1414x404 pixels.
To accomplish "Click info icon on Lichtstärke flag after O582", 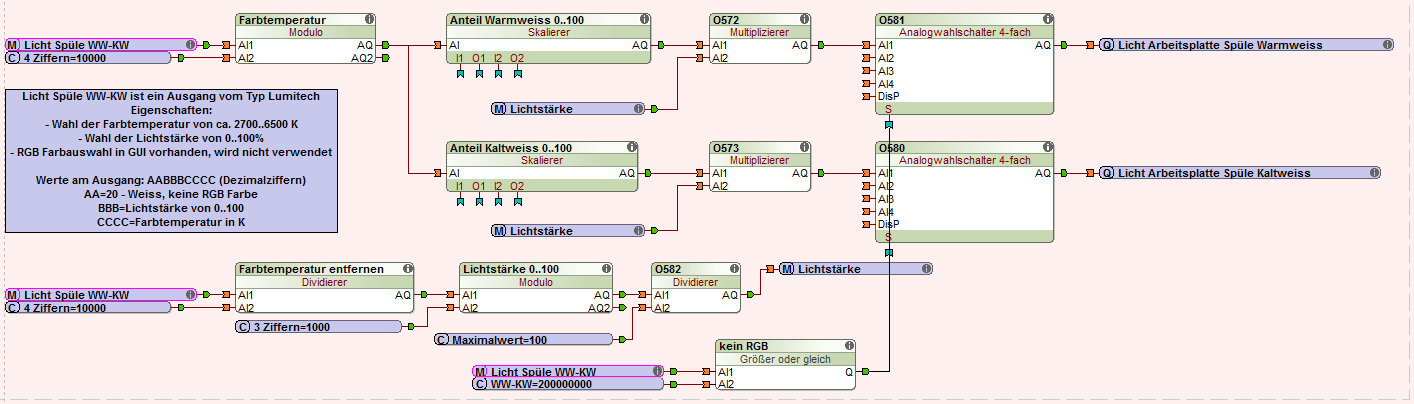I will pyautogui.click(x=925, y=269).
